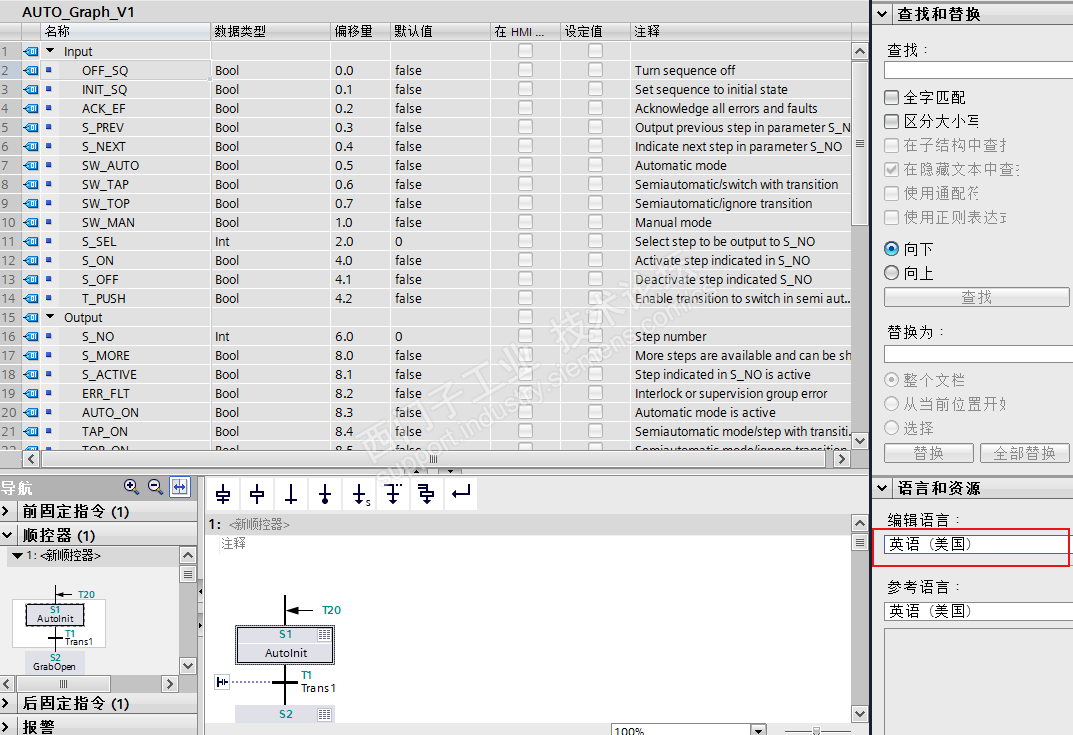Click the jump to step tool
1073x735 pixels.
359,493
